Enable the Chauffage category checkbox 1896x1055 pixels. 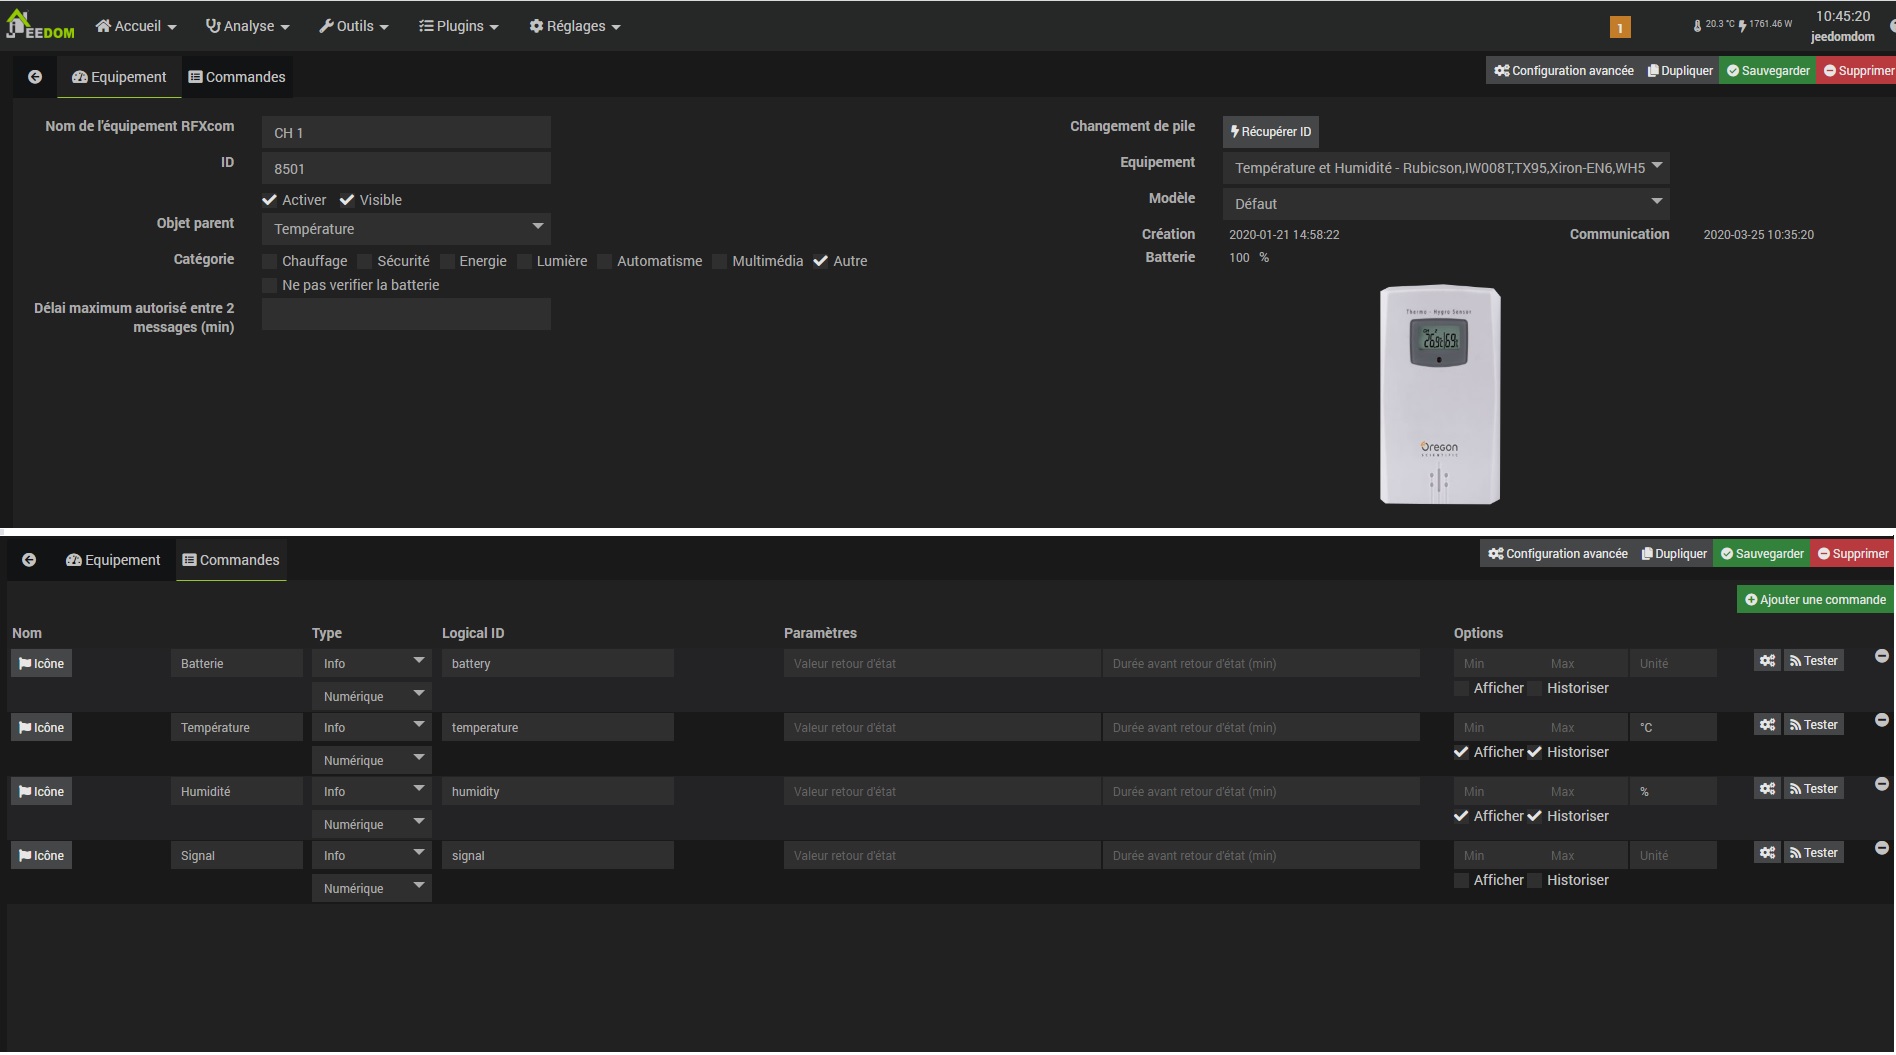270,261
